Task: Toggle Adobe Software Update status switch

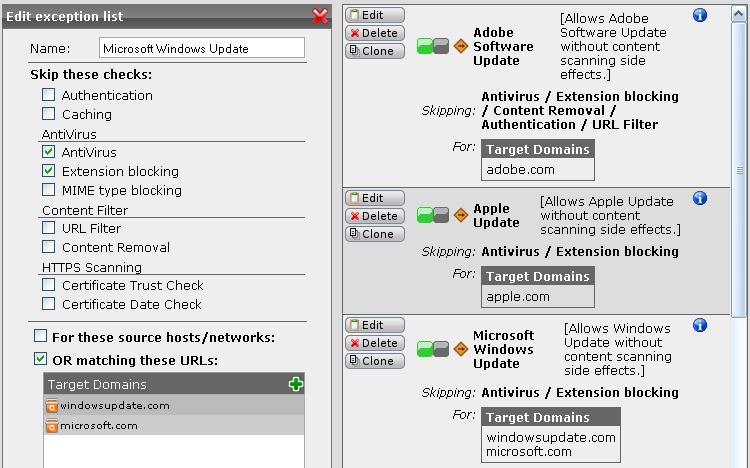Action: pyautogui.click(x=433, y=46)
